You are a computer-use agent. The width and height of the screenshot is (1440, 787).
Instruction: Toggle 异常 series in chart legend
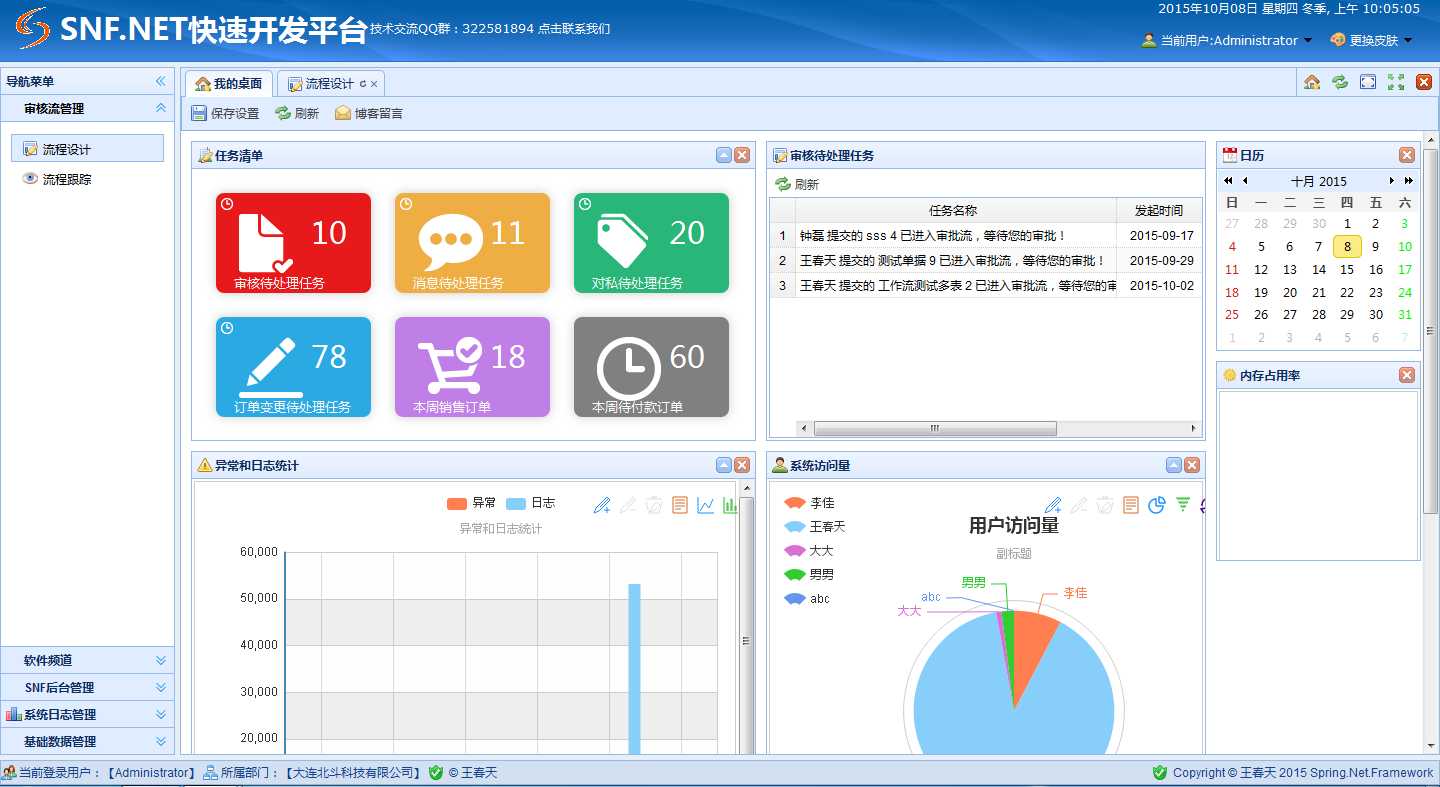click(x=471, y=503)
